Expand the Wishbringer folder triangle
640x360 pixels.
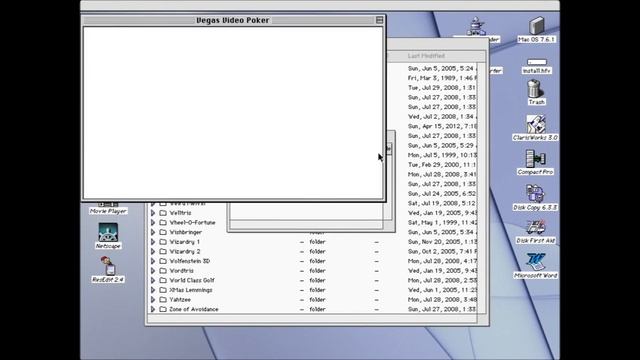coord(153,232)
